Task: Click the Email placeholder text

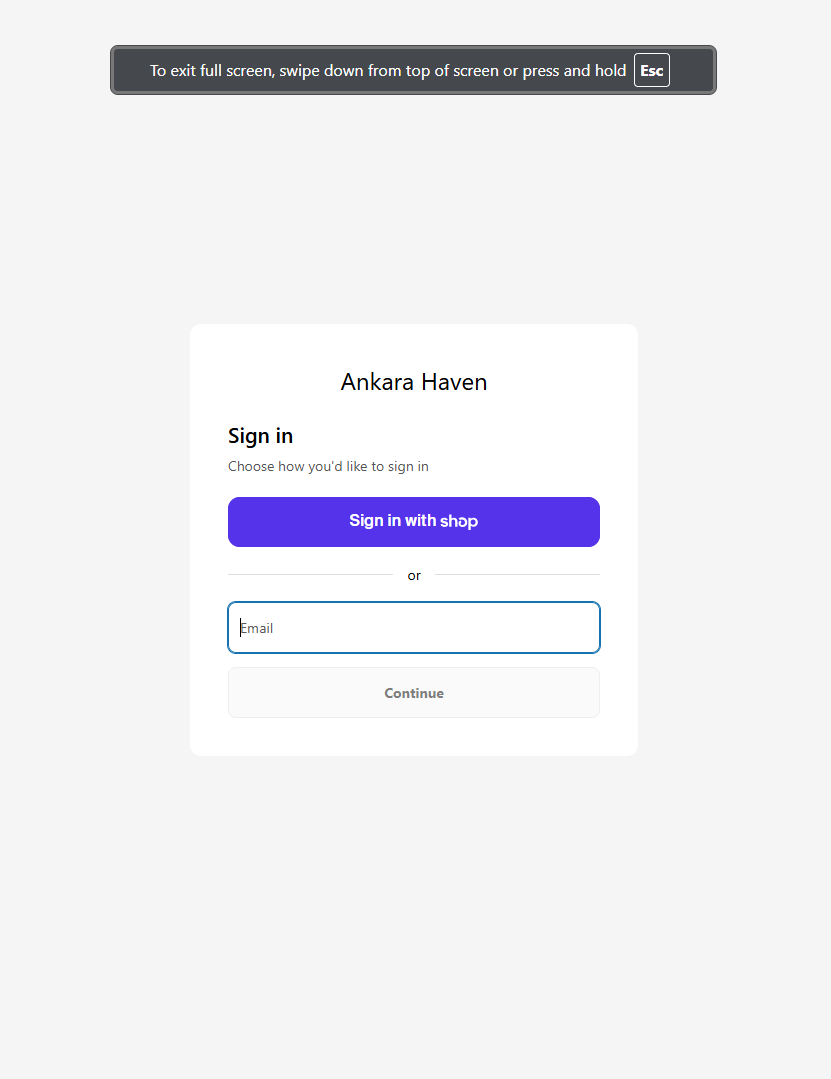Action: pos(258,628)
